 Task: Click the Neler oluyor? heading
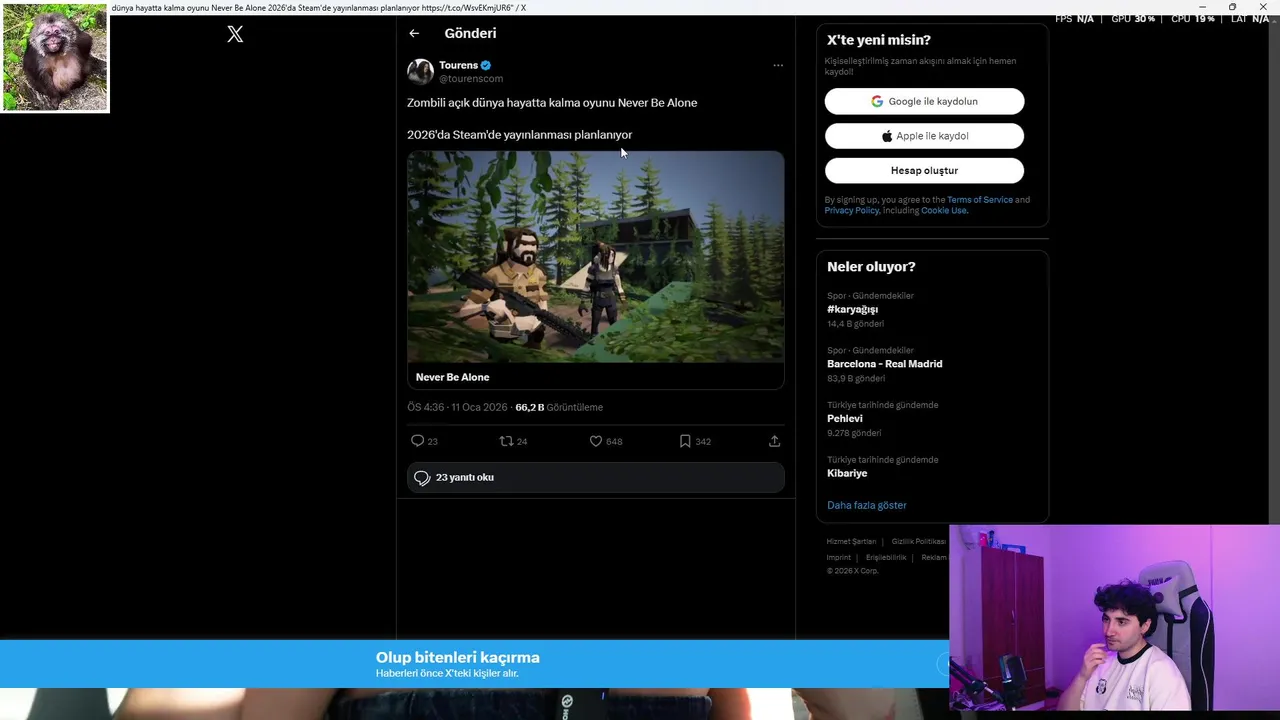[871, 267]
